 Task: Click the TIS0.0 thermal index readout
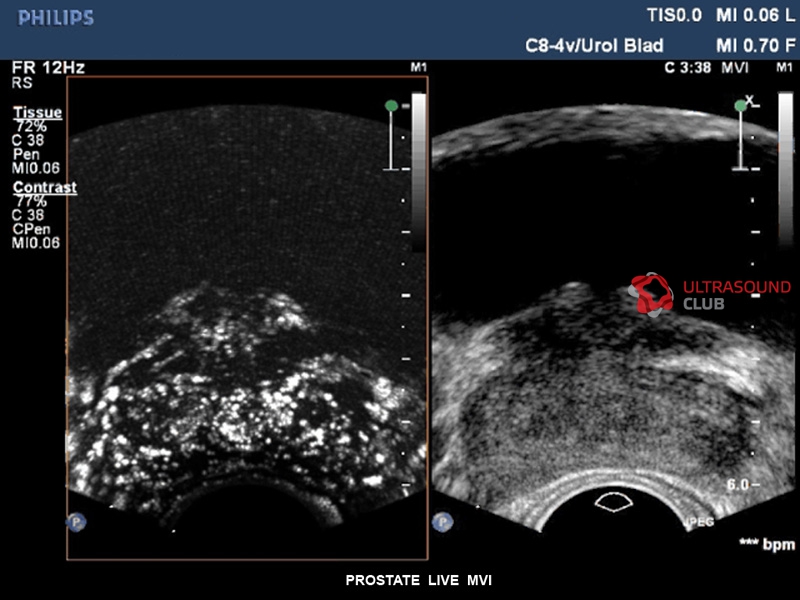tap(674, 16)
